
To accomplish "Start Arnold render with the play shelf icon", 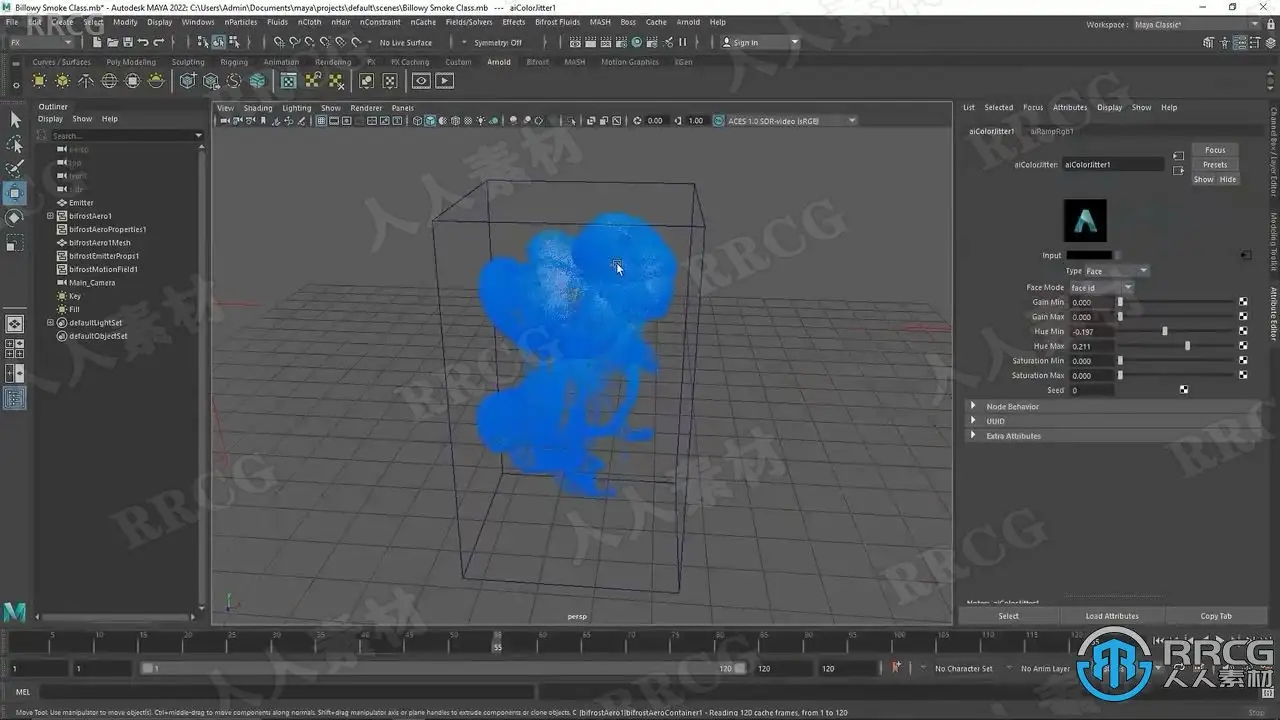I will pos(444,81).
